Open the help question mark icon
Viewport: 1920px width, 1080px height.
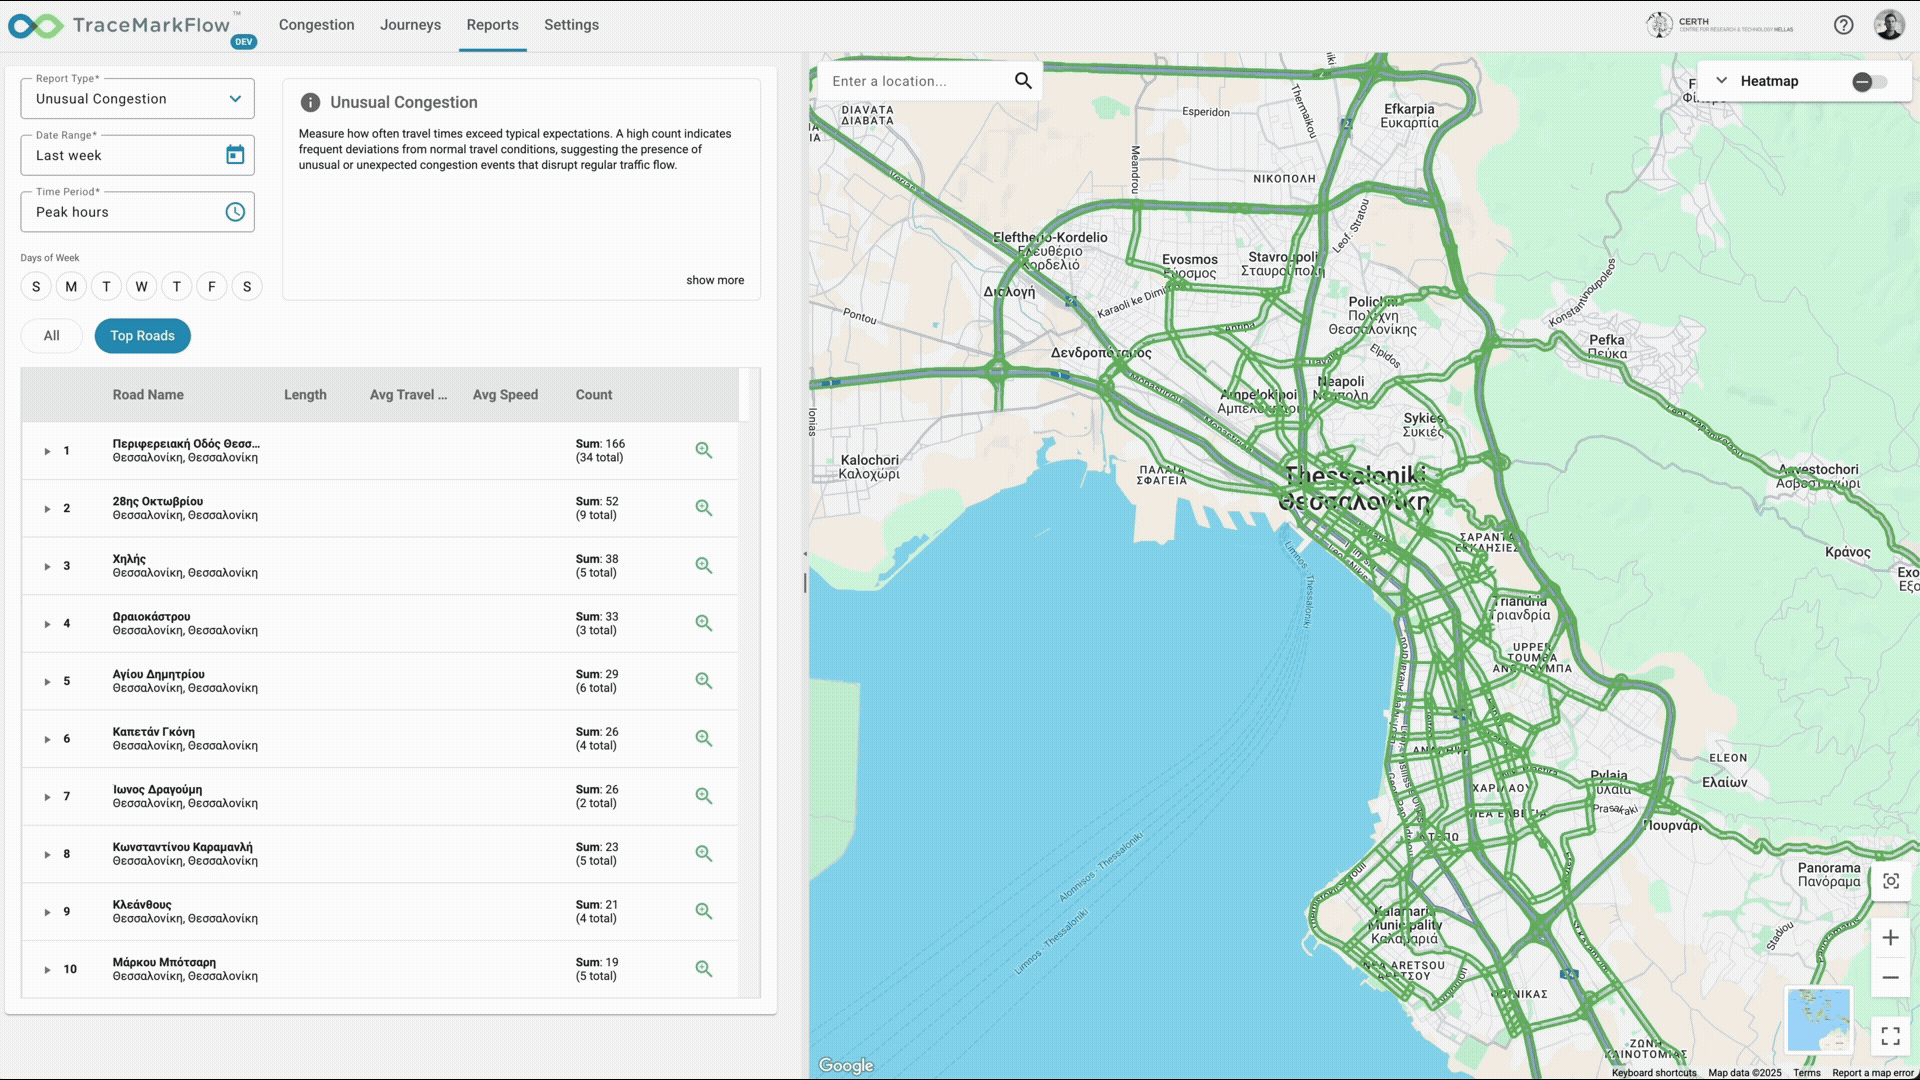coord(1843,25)
